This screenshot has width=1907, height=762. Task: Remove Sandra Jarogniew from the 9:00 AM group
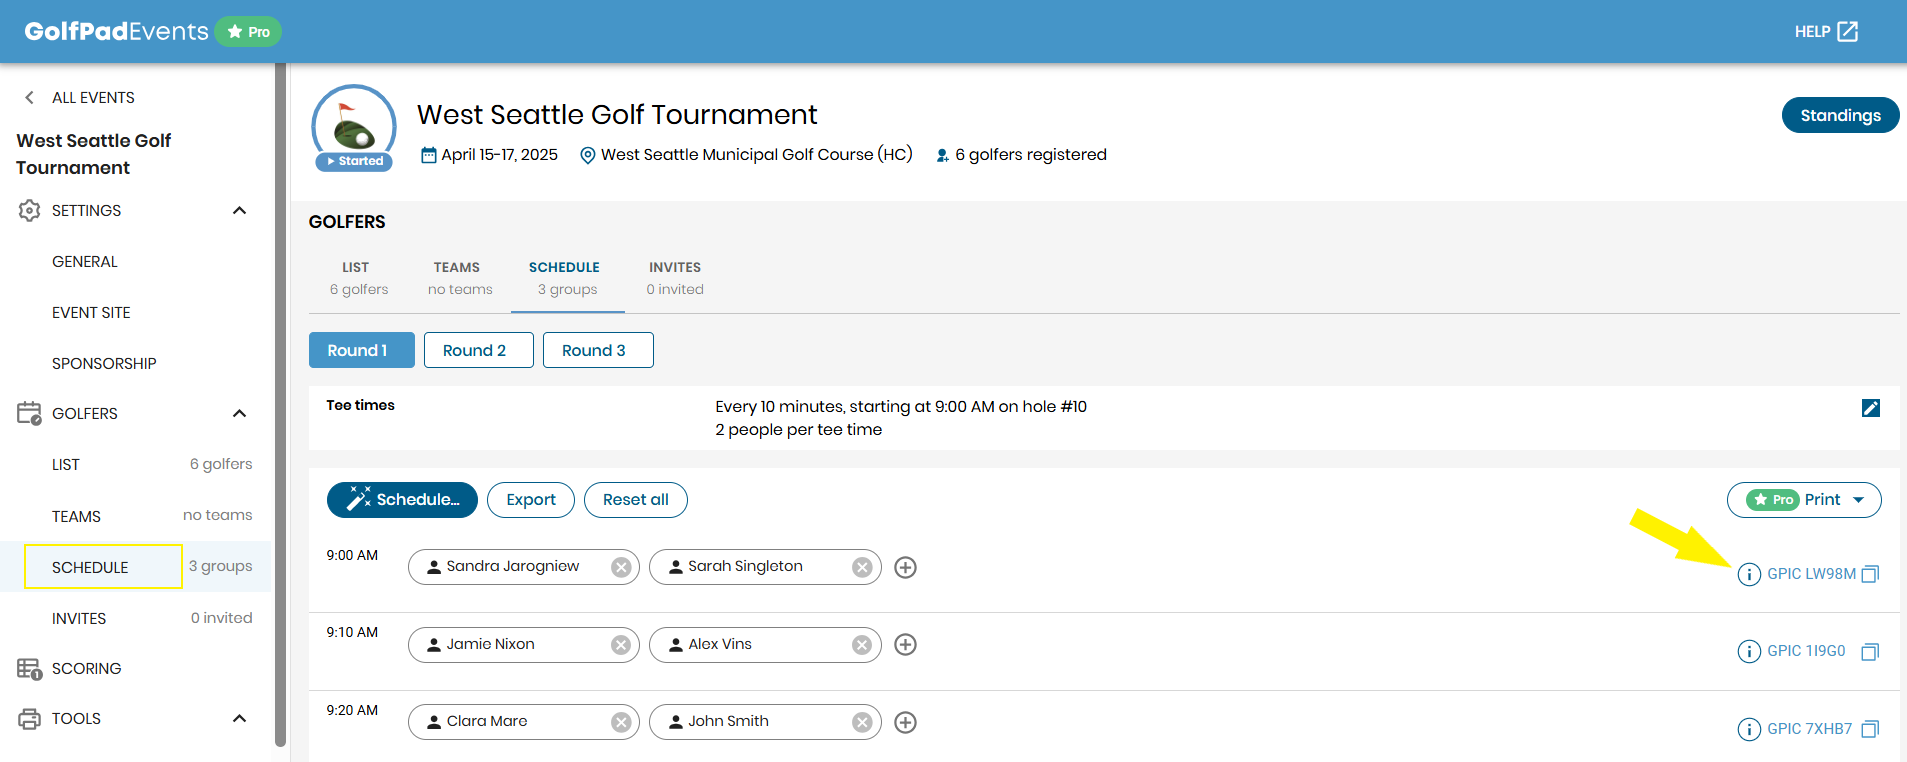tap(621, 567)
